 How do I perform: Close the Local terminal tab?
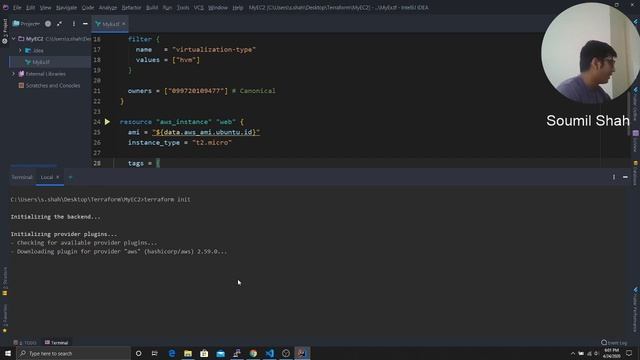click(58, 177)
